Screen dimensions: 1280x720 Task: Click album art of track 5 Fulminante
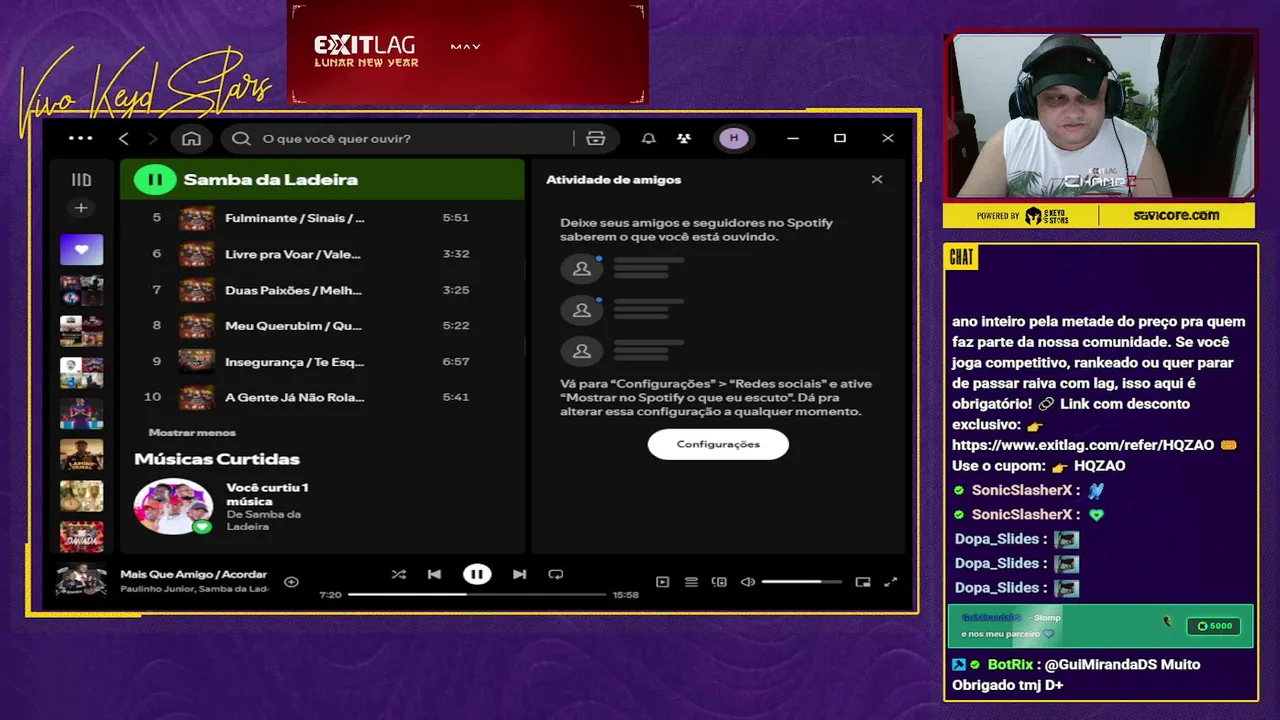[x=196, y=218]
